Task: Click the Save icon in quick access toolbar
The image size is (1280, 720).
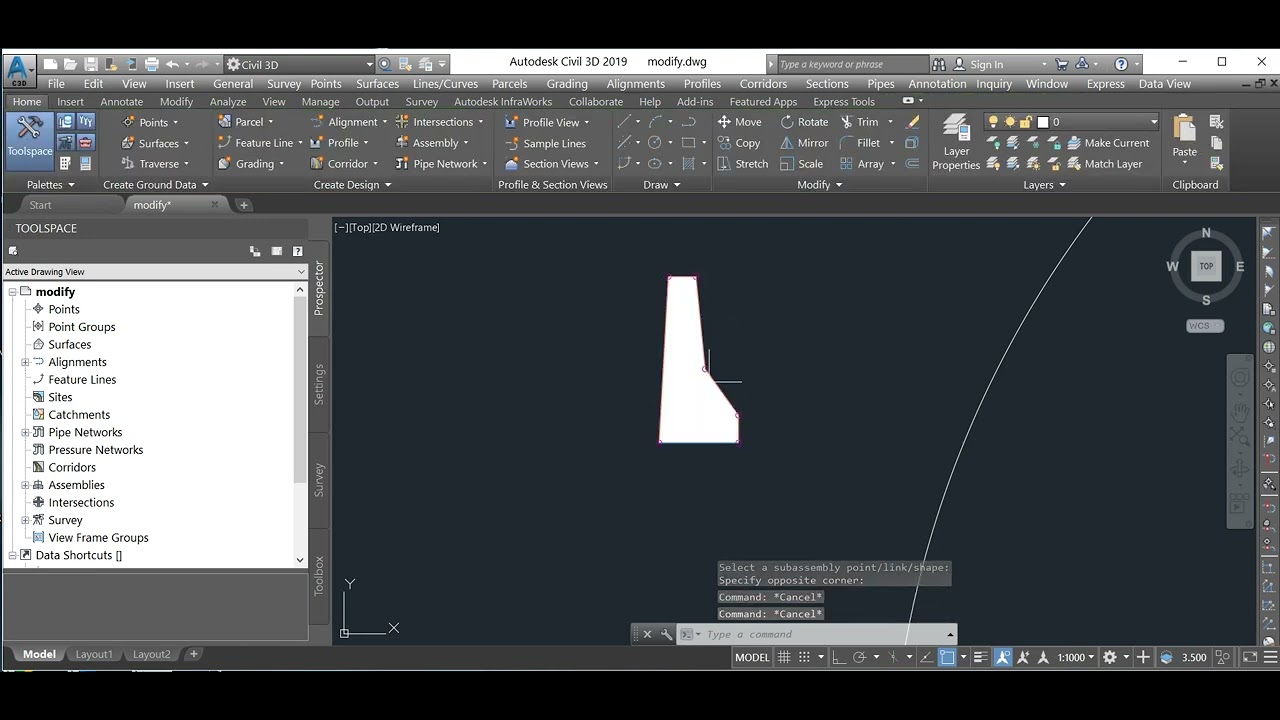Action: (91, 64)
